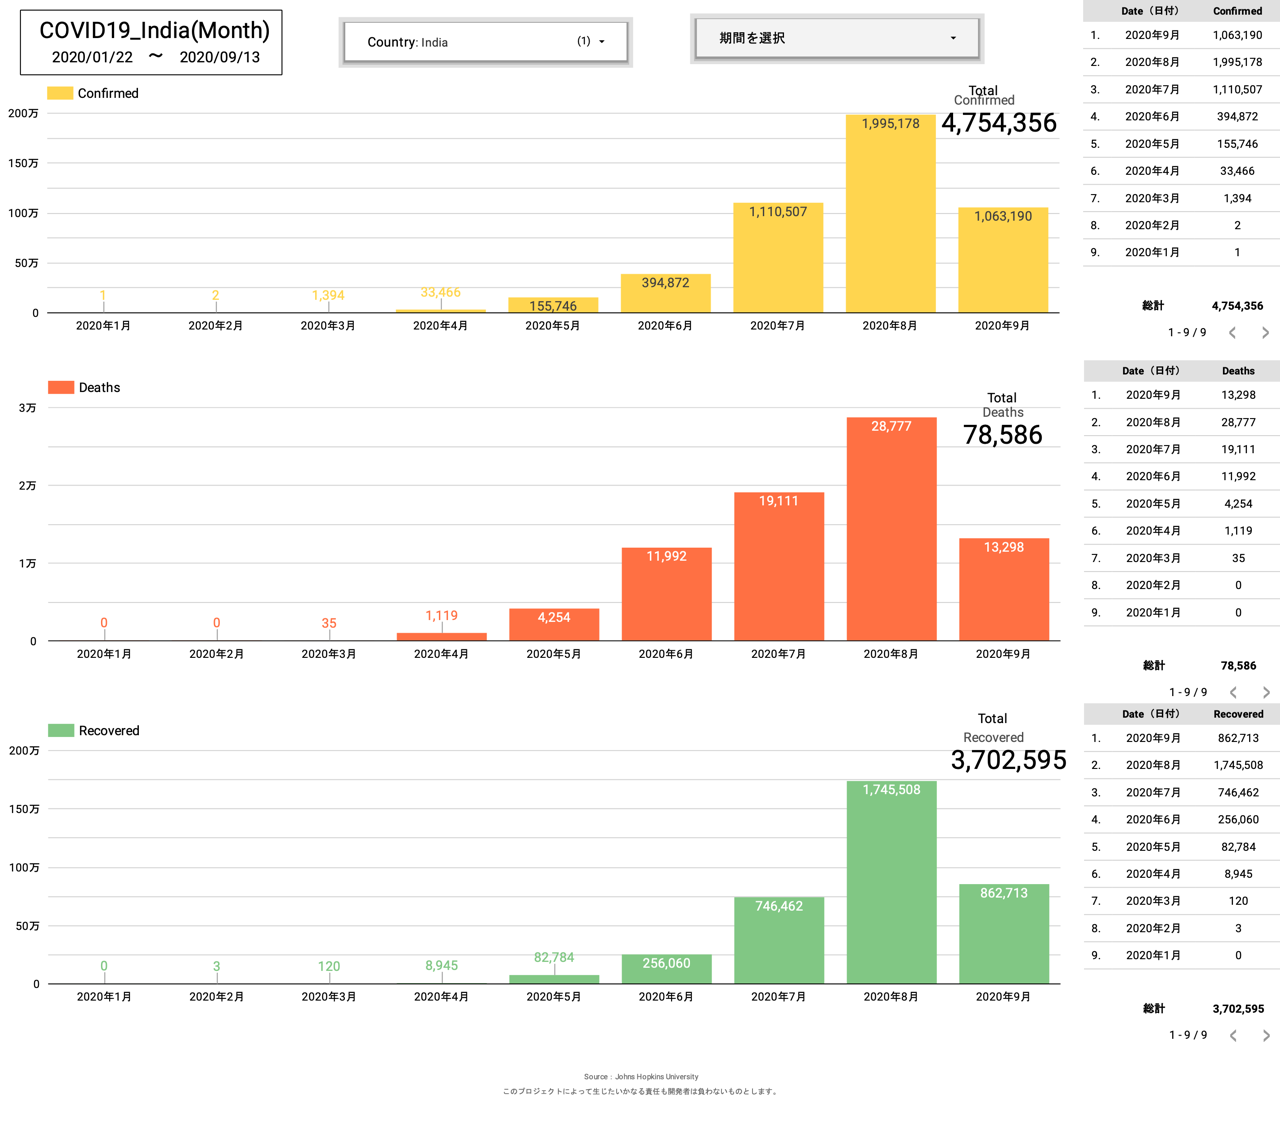Click the 2020年8月 row in Deaths table

pyautogui.click(x=1182, y=422)
